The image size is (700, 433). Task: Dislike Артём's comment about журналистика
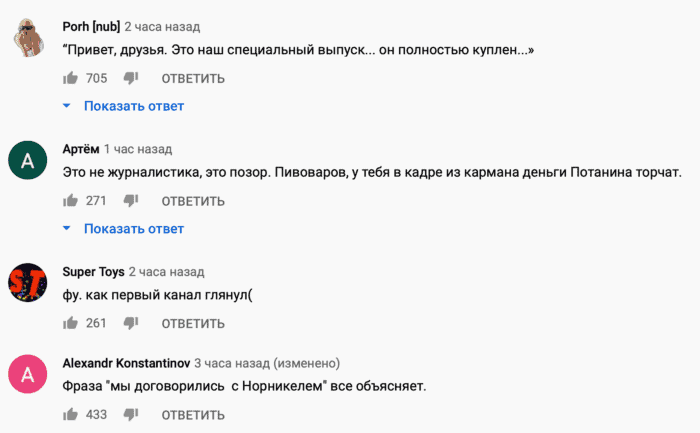point(131,201)
